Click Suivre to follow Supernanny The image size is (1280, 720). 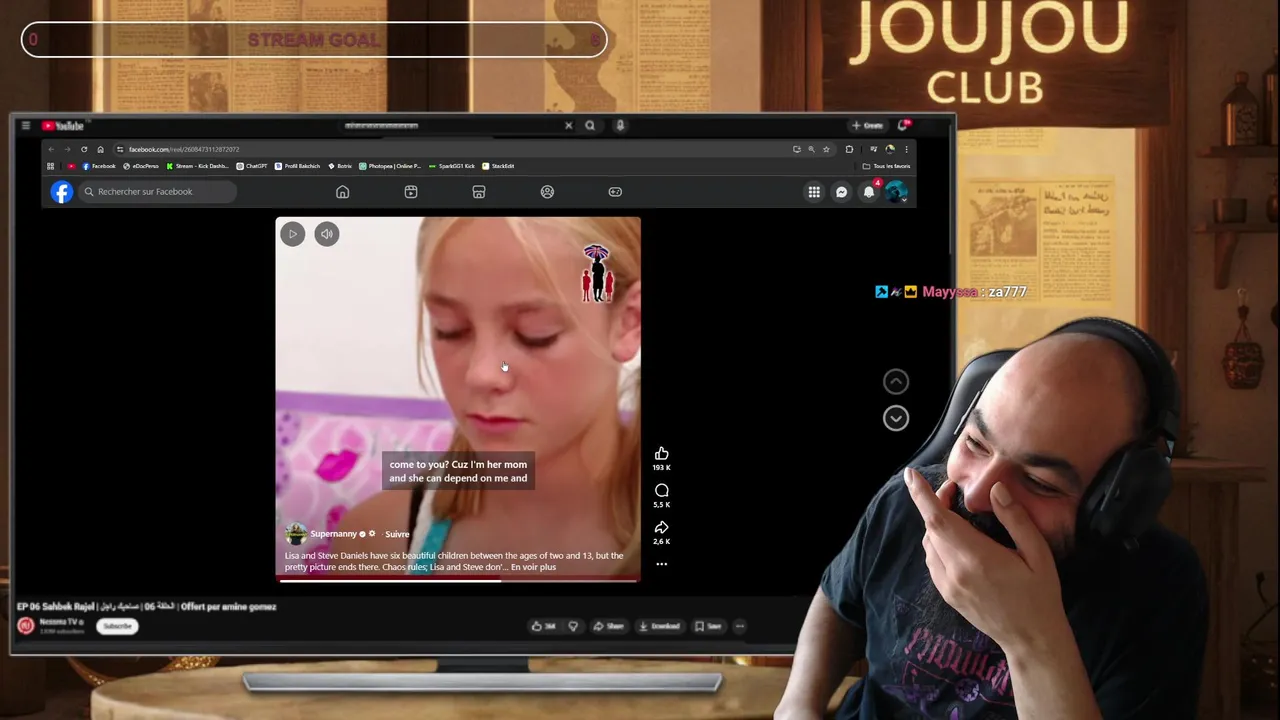click(x=397, y=534)
